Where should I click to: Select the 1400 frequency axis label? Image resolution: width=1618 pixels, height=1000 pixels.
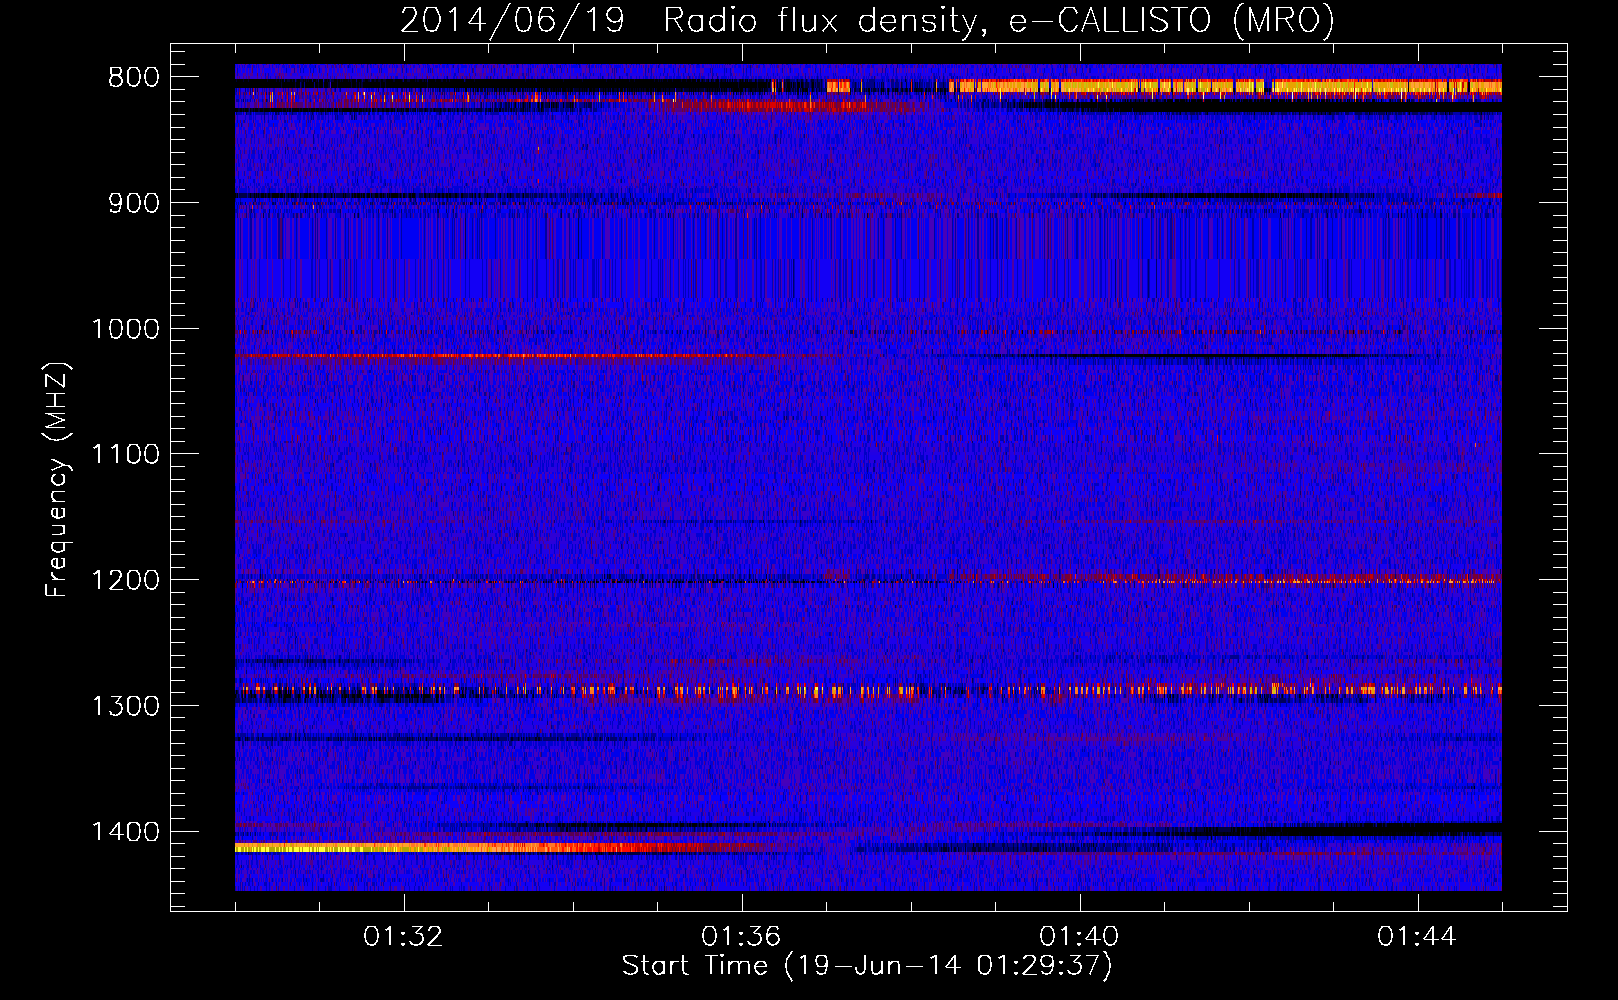(x=125, y=832)
